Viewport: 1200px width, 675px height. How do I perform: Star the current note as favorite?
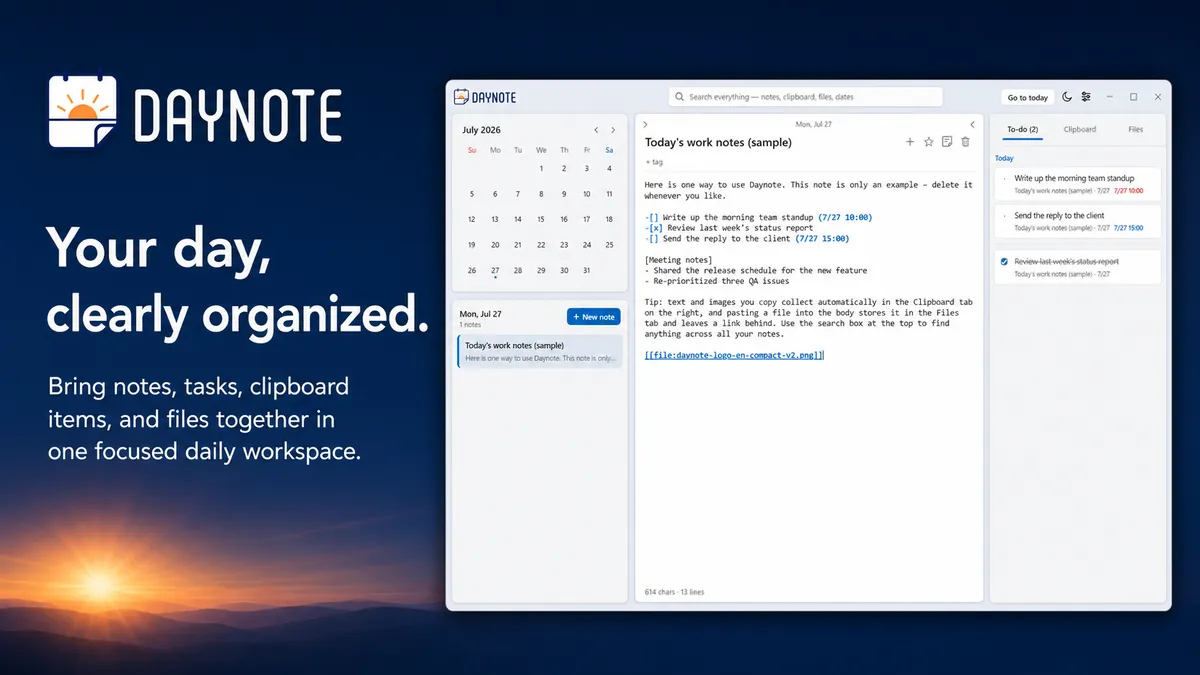click(x=928, y=142)
